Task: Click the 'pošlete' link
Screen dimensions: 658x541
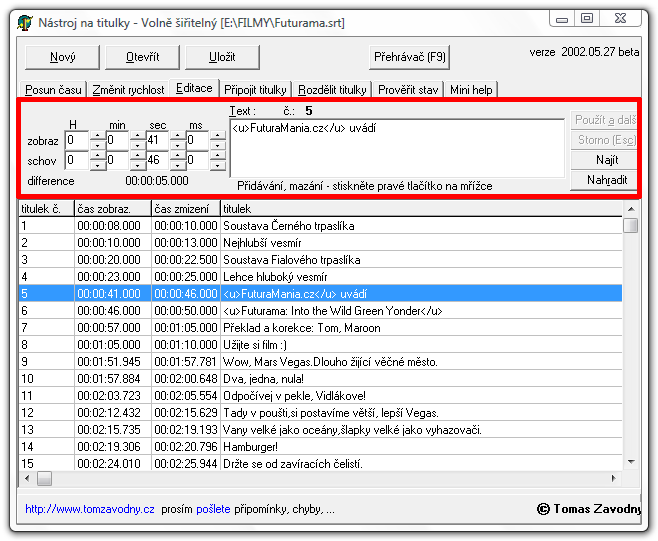Action: pyautogui.click(x=213, y=509)
